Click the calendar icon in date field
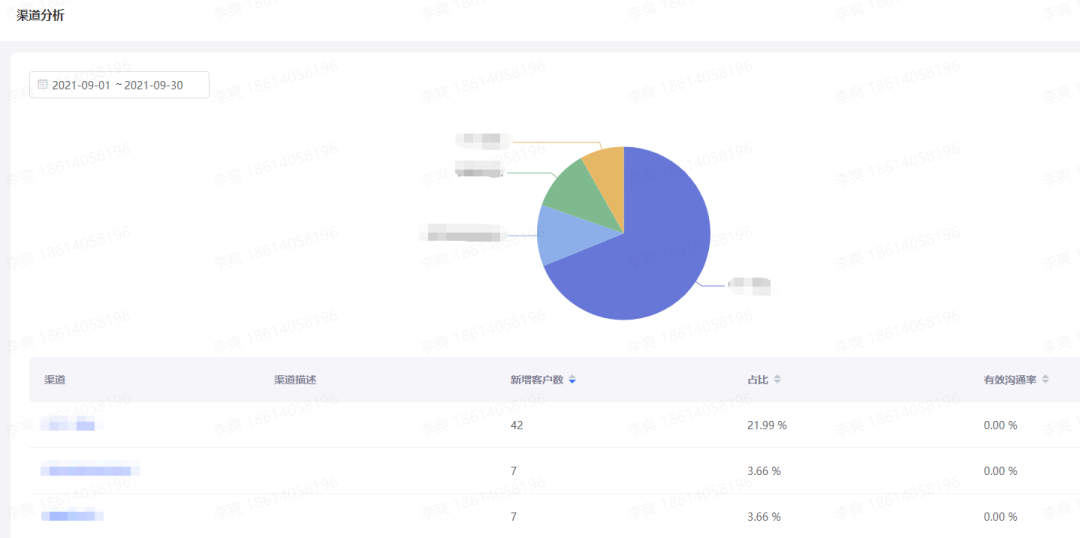The image size is (1080, 538). [43, 85]
